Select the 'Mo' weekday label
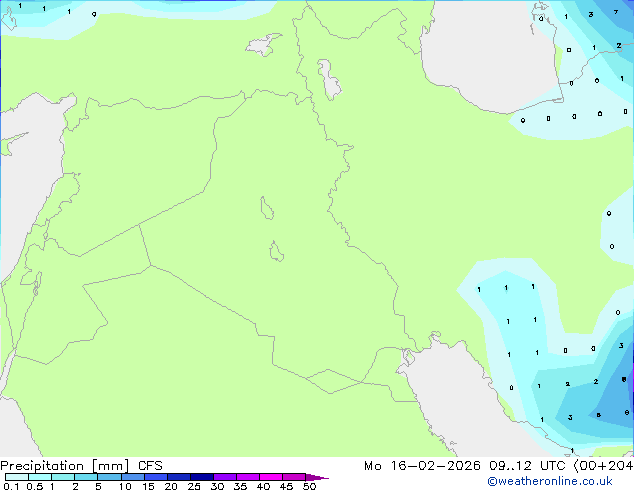The height and width of the screenshot is (490, 634). (x=373, y=466)
